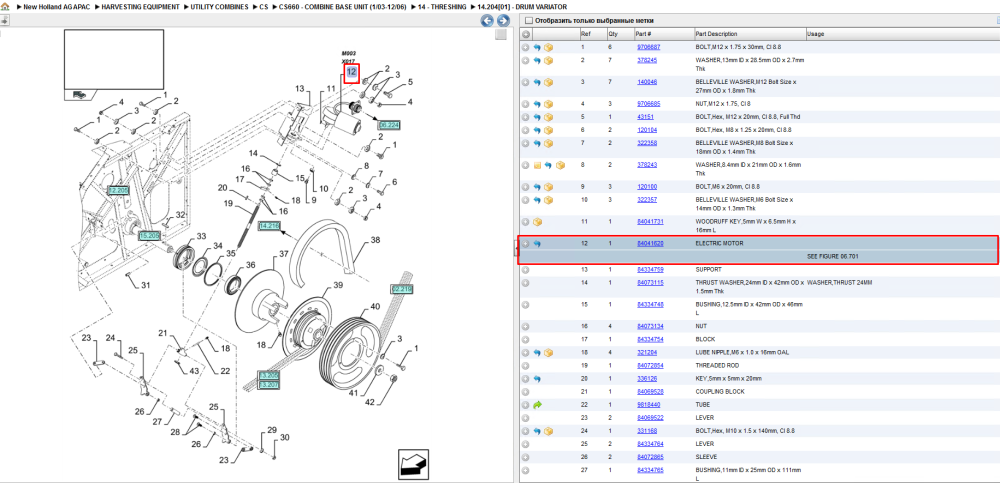This screenshot has height=483, width=1000.
Task: Go to the home page icon
Action: click(5, 6)
